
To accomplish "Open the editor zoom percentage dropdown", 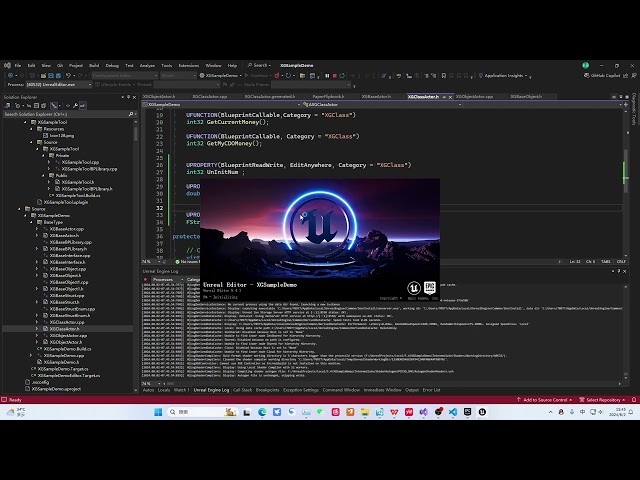I will click(x=151, y=262).
